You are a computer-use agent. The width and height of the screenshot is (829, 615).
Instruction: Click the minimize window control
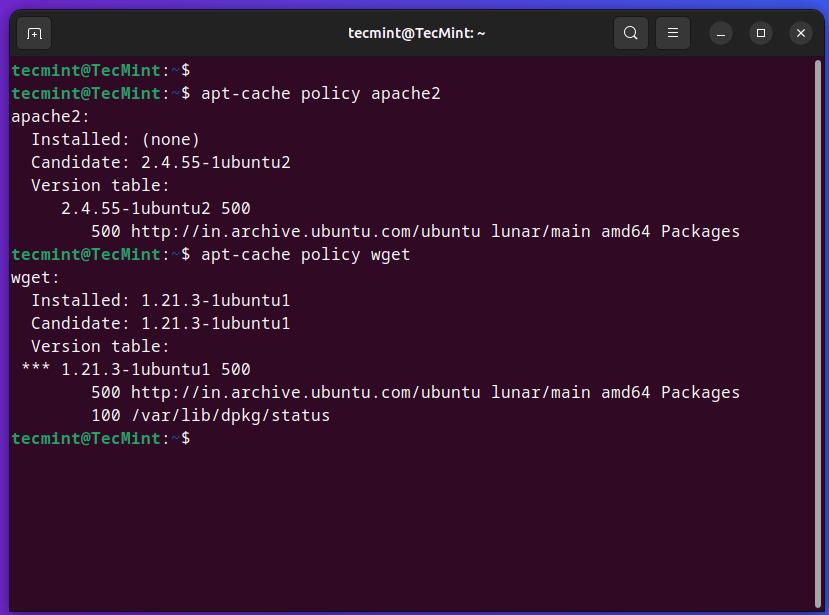[720, 33]
